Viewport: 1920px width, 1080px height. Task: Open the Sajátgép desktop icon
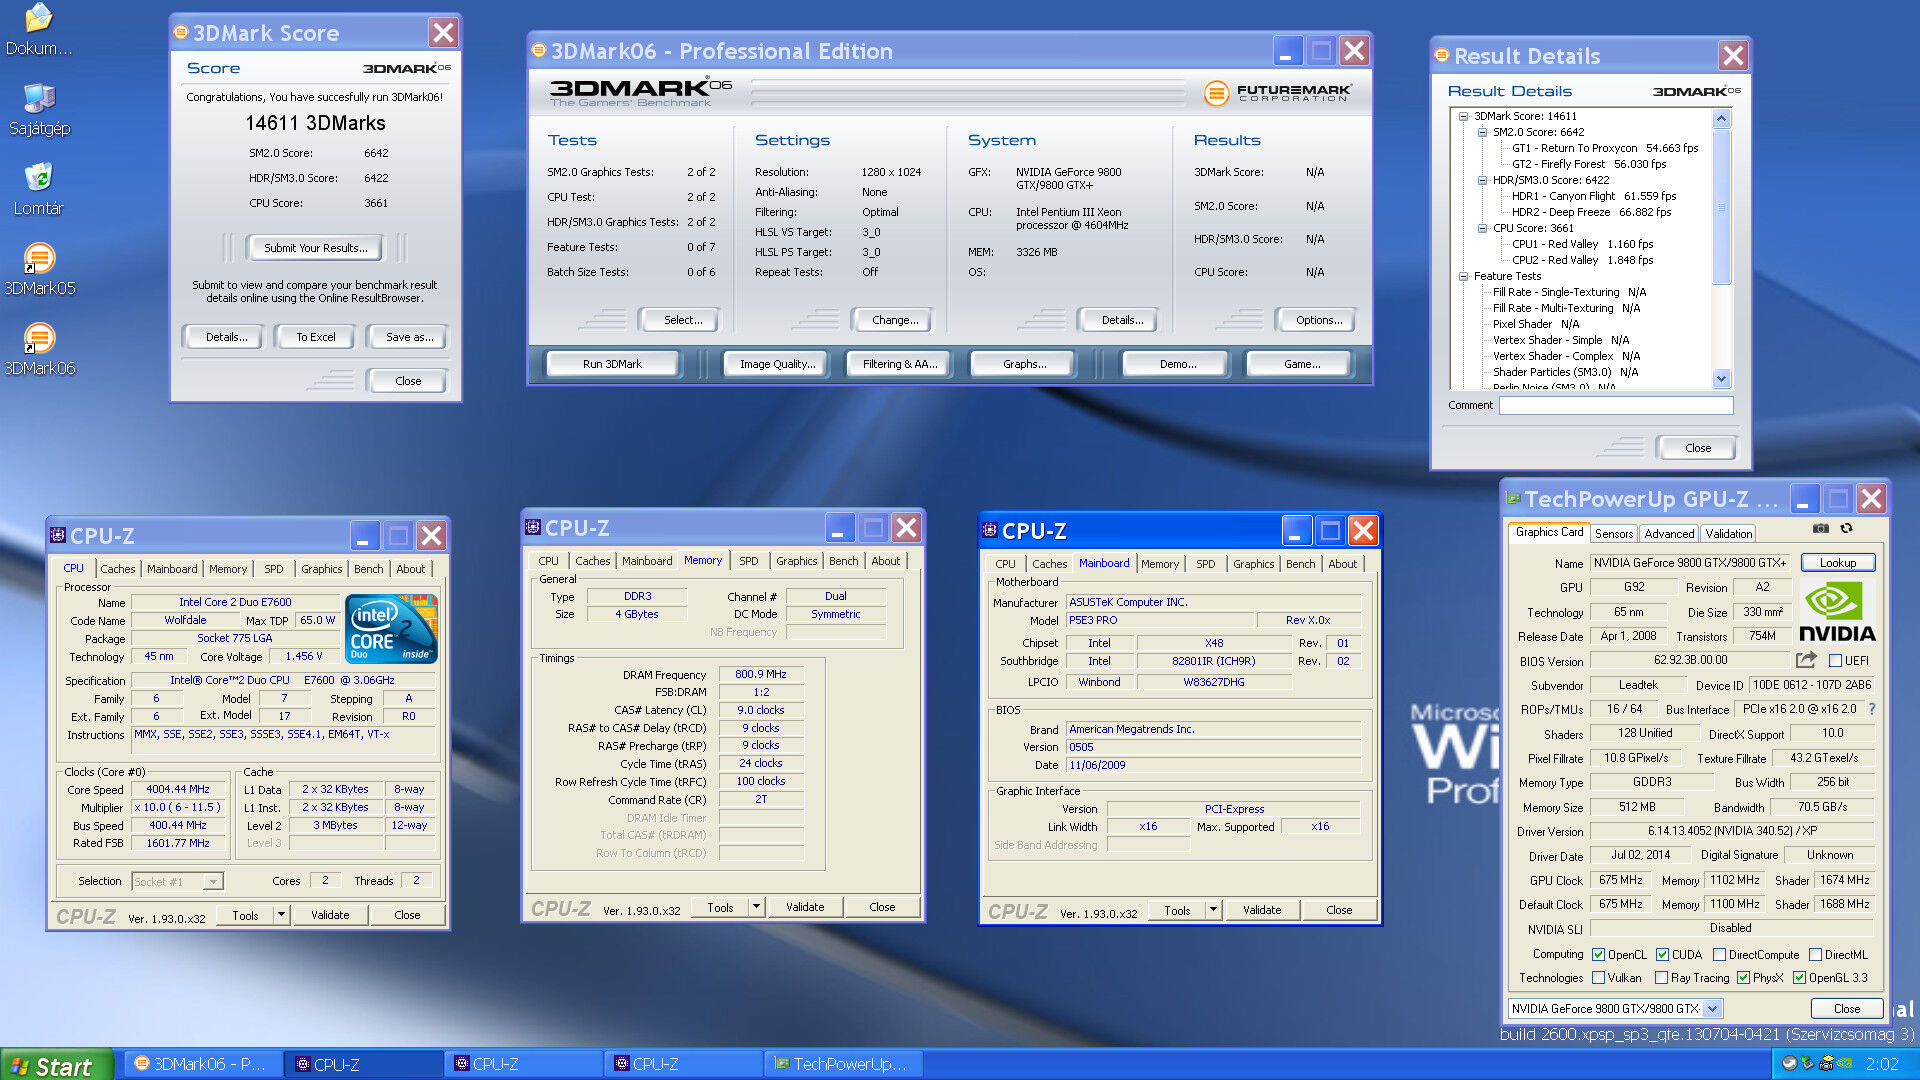[x=39, y=108]
